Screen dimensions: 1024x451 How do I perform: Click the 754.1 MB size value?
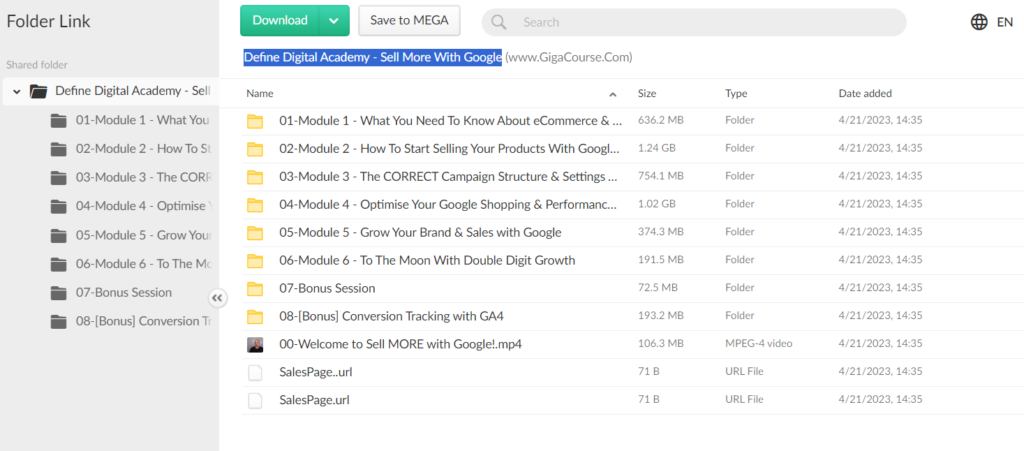[x=660, y=176]
